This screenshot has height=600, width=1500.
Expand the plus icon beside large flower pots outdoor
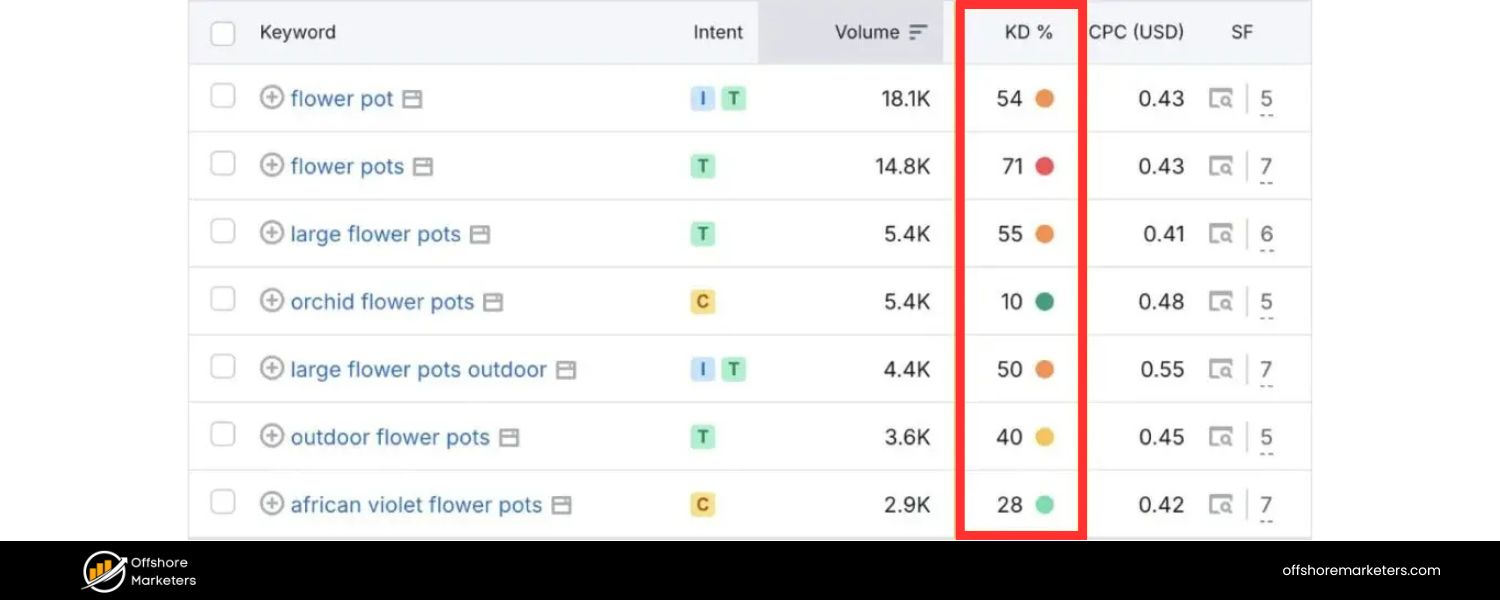(x=271, y=368)
